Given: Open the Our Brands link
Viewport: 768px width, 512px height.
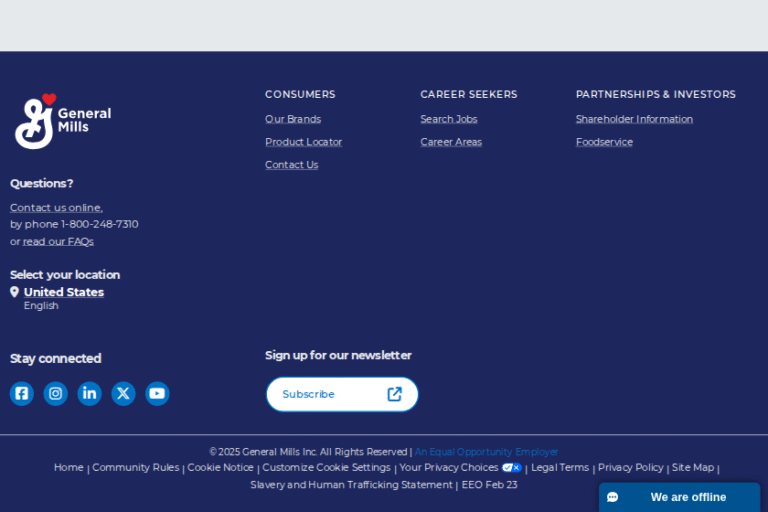Looking at the screenshot, I should coord(293,119).
